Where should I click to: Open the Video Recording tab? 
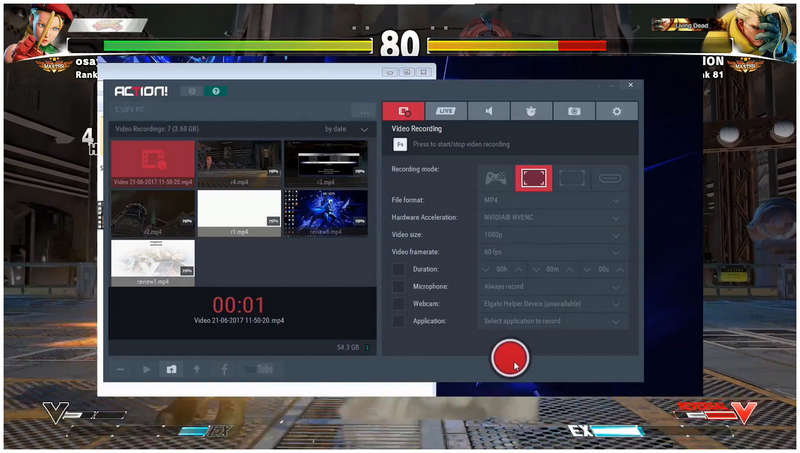click(x=404, y=111)
